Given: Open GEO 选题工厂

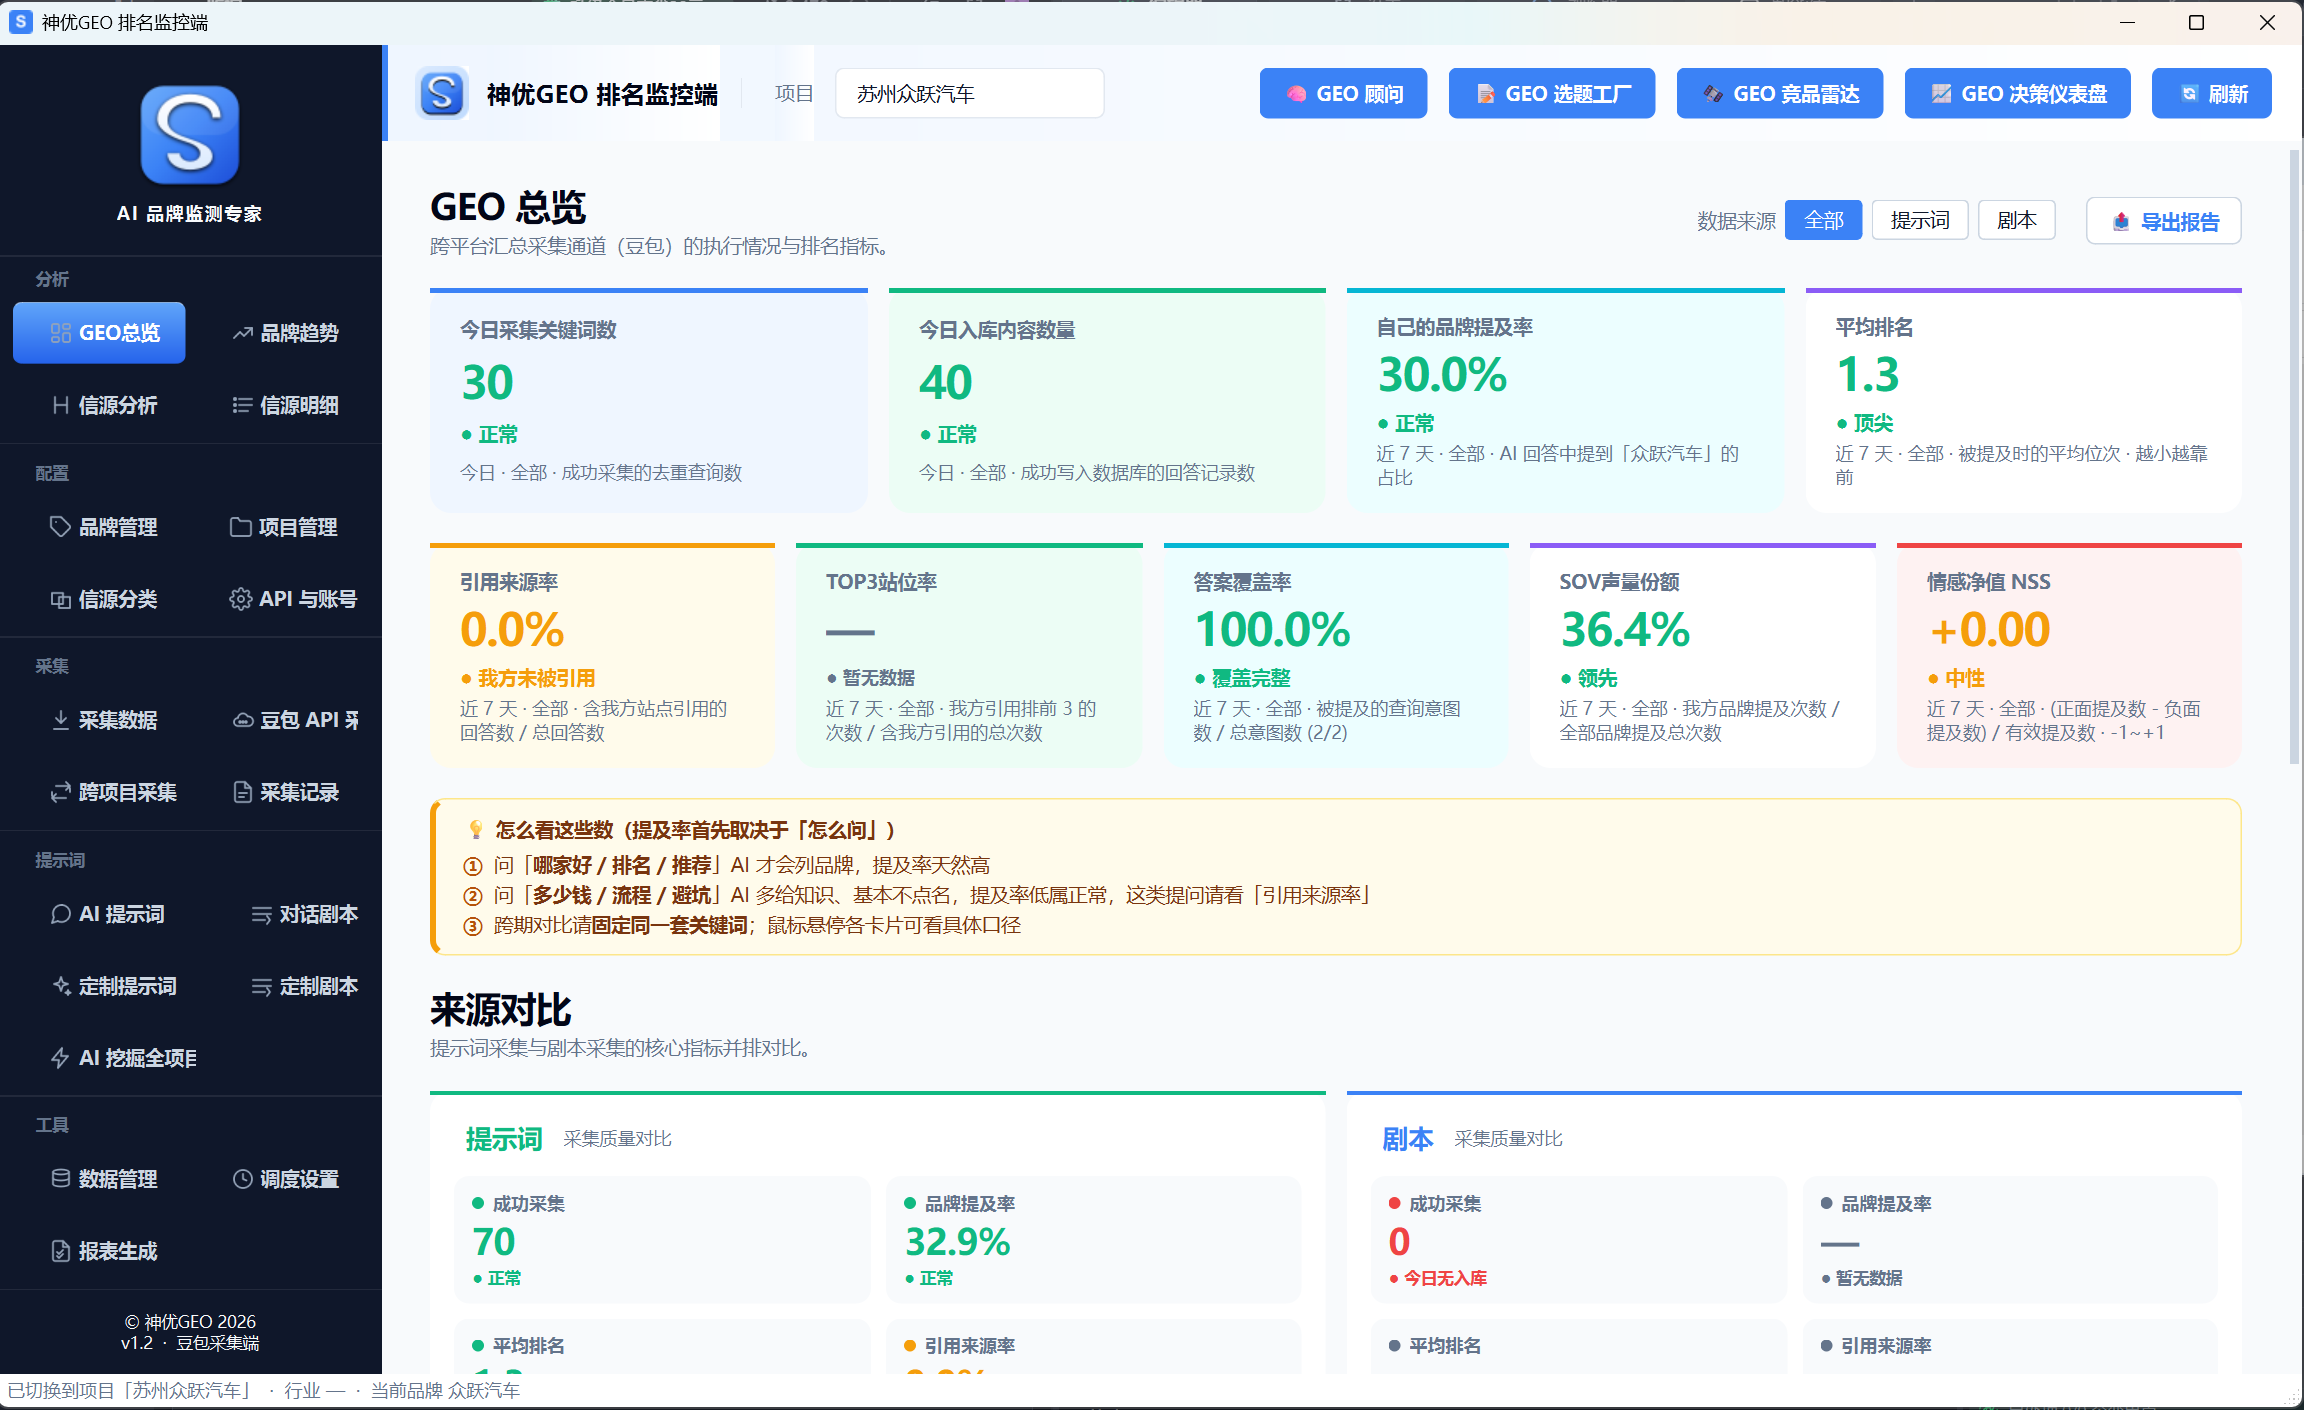Looking at the screenshot, I should click(x=1552, y=94).
